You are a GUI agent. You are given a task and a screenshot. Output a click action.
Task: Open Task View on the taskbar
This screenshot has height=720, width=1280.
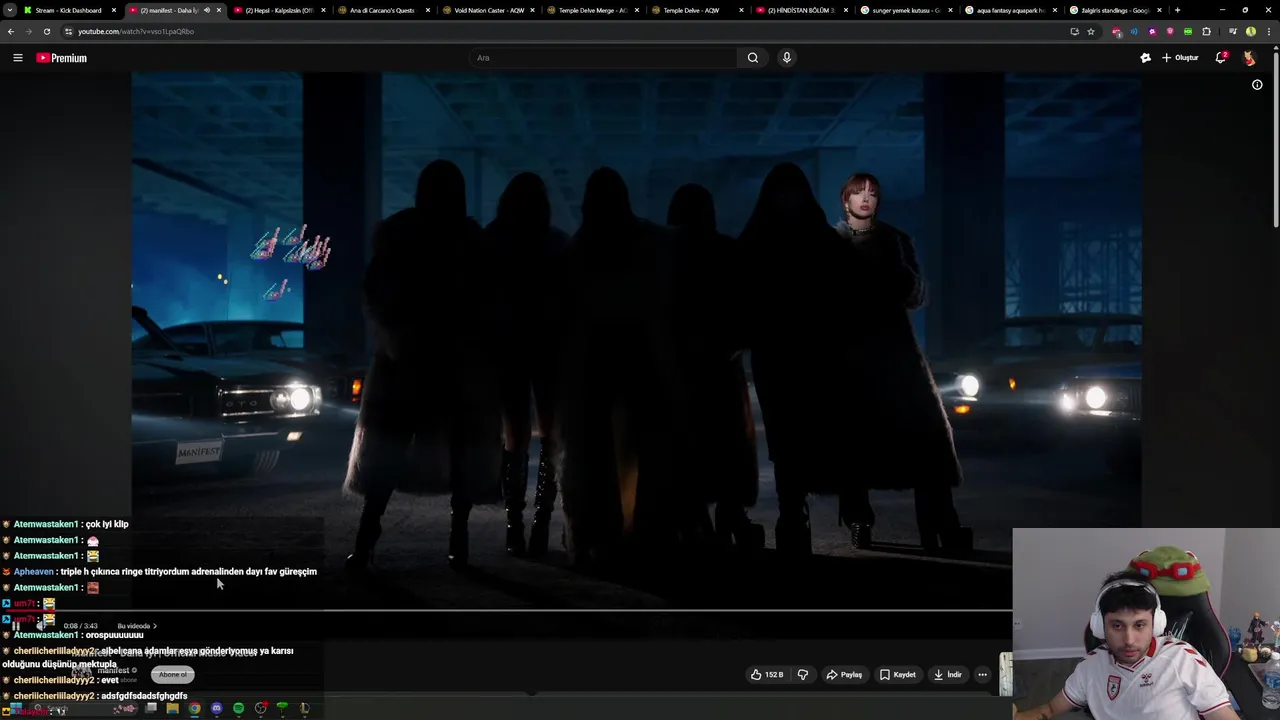coord(150,708)
